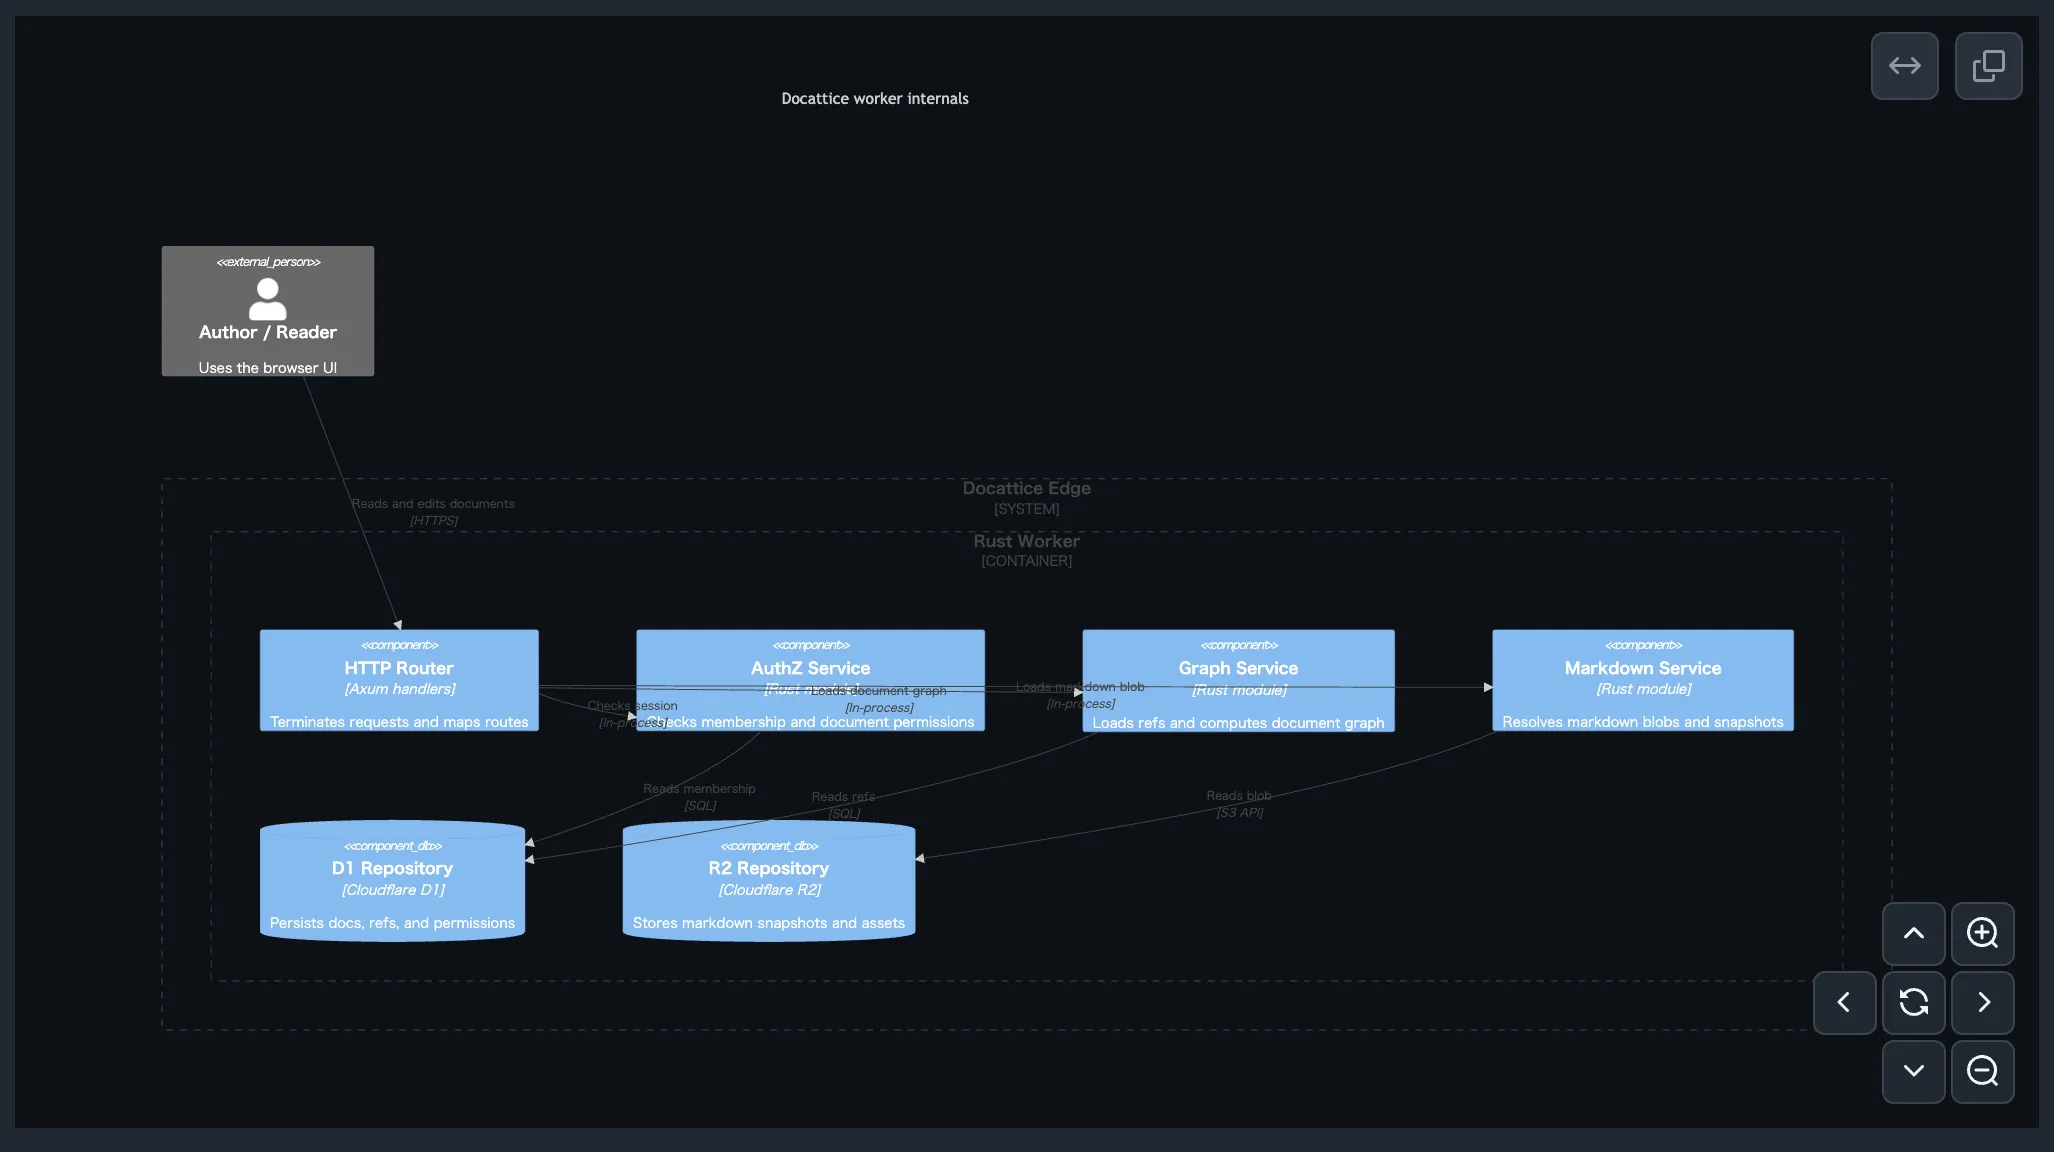Viewport: 2054px width, 1152px height.
Task: Select the Markdown Service component
Action: 1641,680
